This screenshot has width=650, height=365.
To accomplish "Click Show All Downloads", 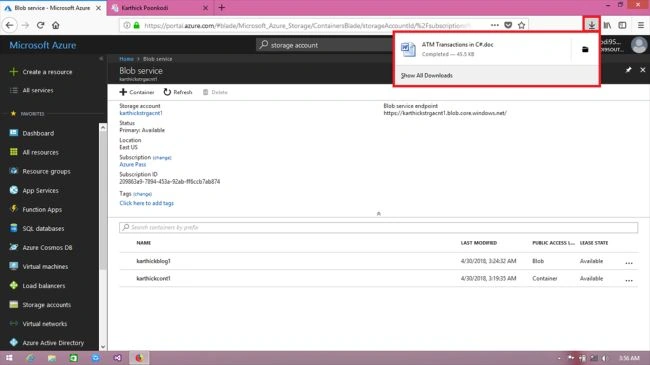I will click(x=427, y=75).
